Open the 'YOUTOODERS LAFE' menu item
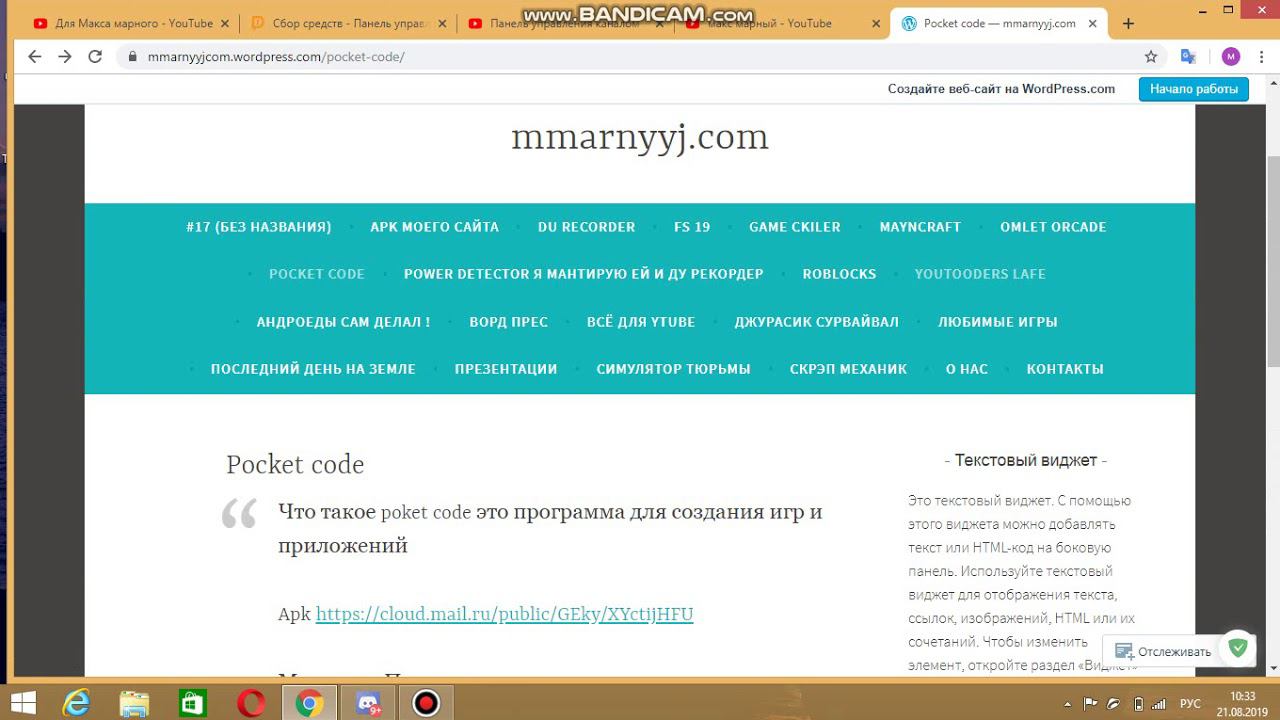 pos(980,274)
